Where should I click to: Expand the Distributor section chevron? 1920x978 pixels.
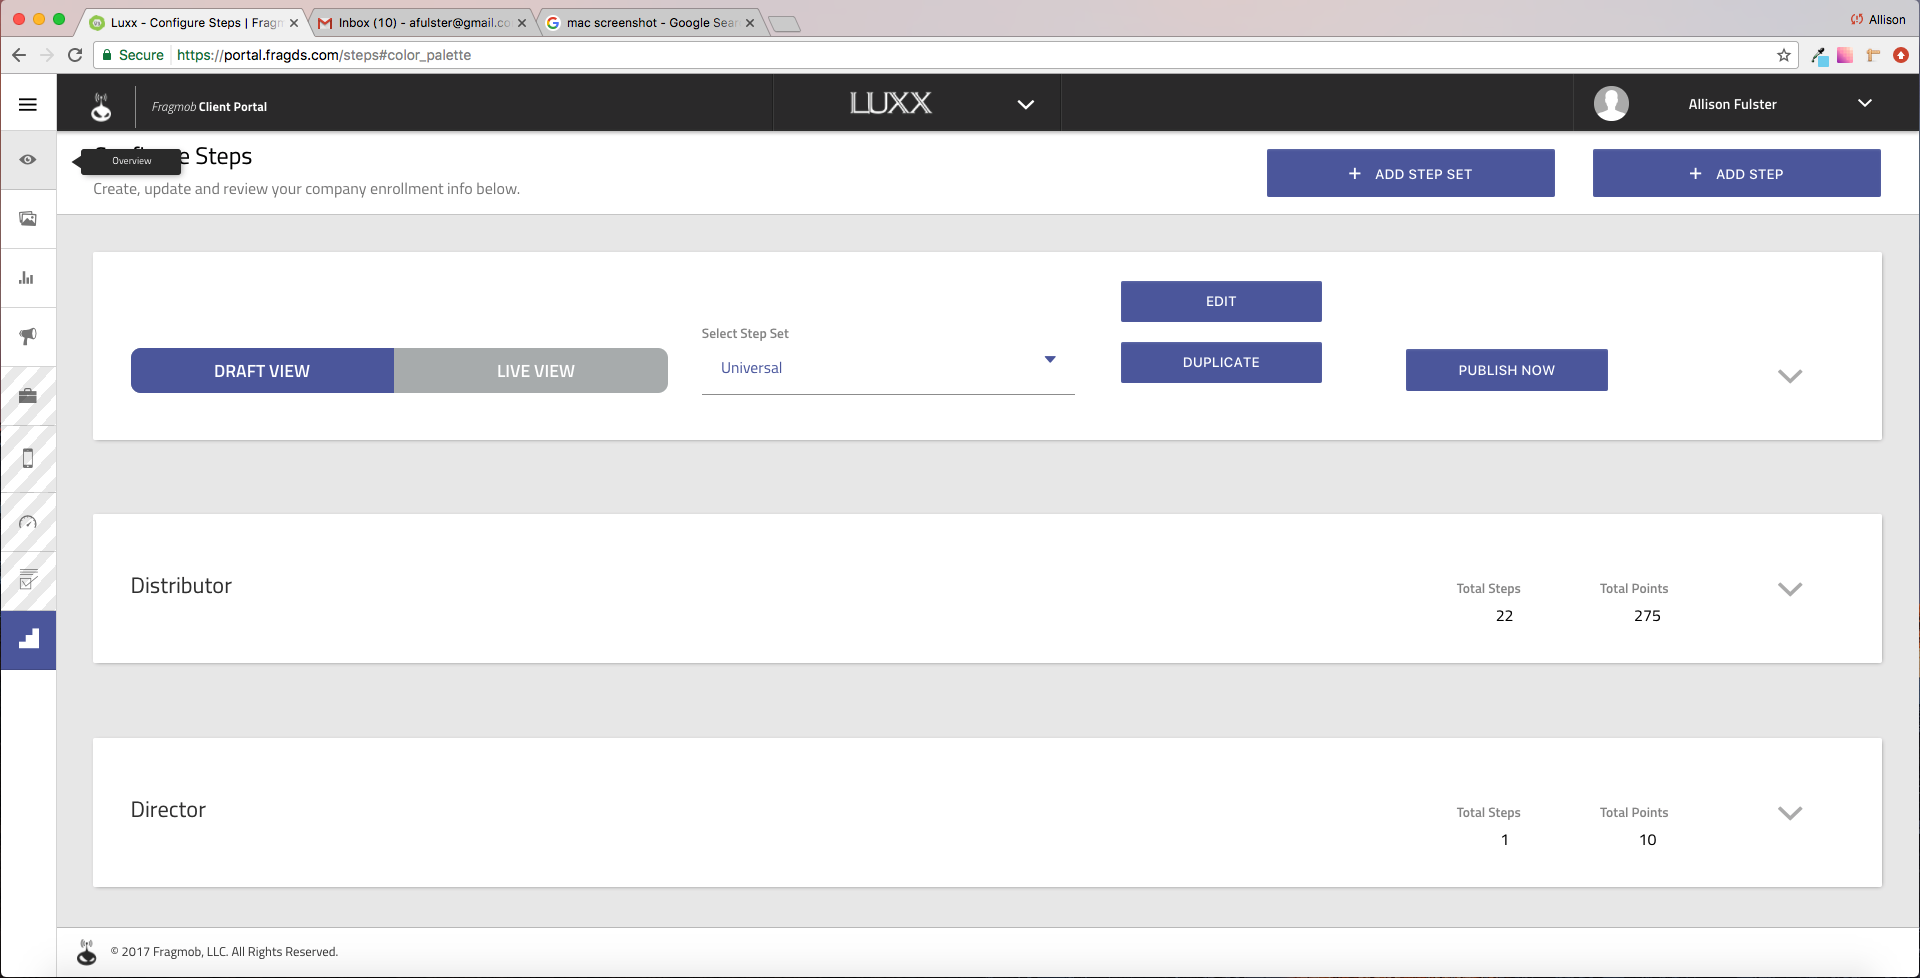pyautogui.click(x=1790, y=589)
